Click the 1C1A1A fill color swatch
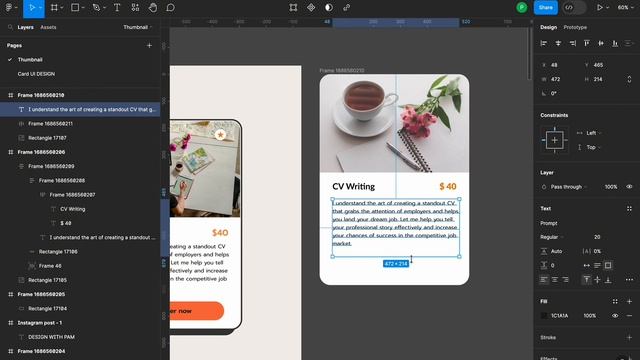The width and height of the screenshot is (640, 360). coord(544,316)
